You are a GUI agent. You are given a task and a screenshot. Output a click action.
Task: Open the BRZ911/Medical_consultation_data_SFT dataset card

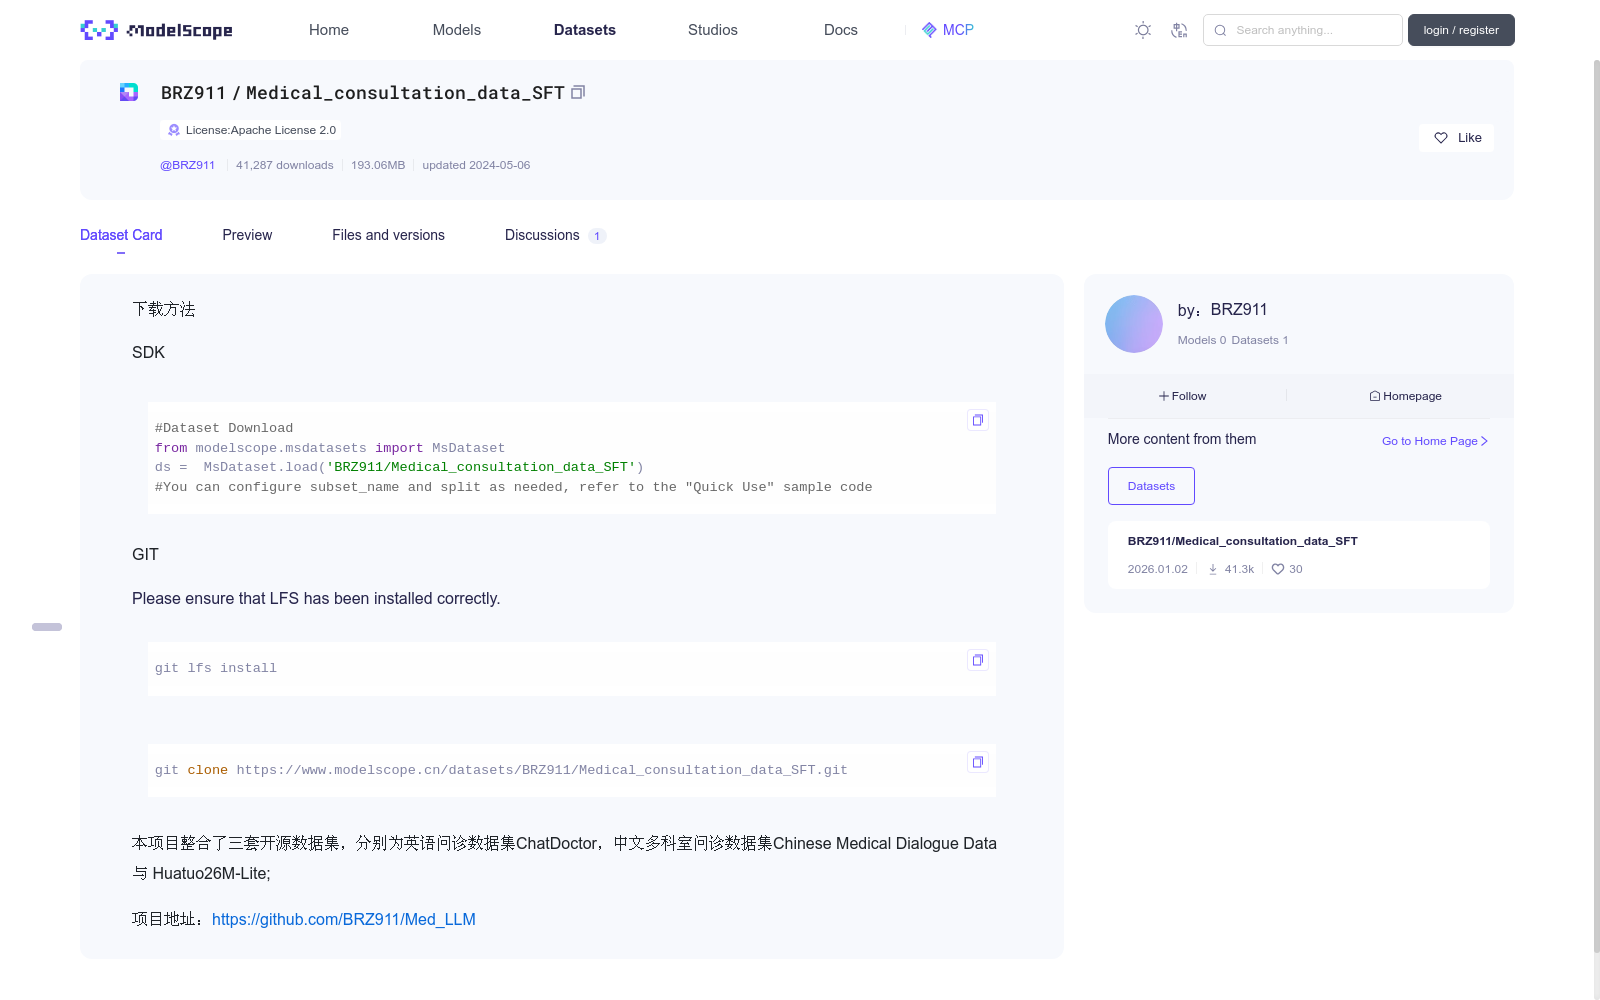1299,555
